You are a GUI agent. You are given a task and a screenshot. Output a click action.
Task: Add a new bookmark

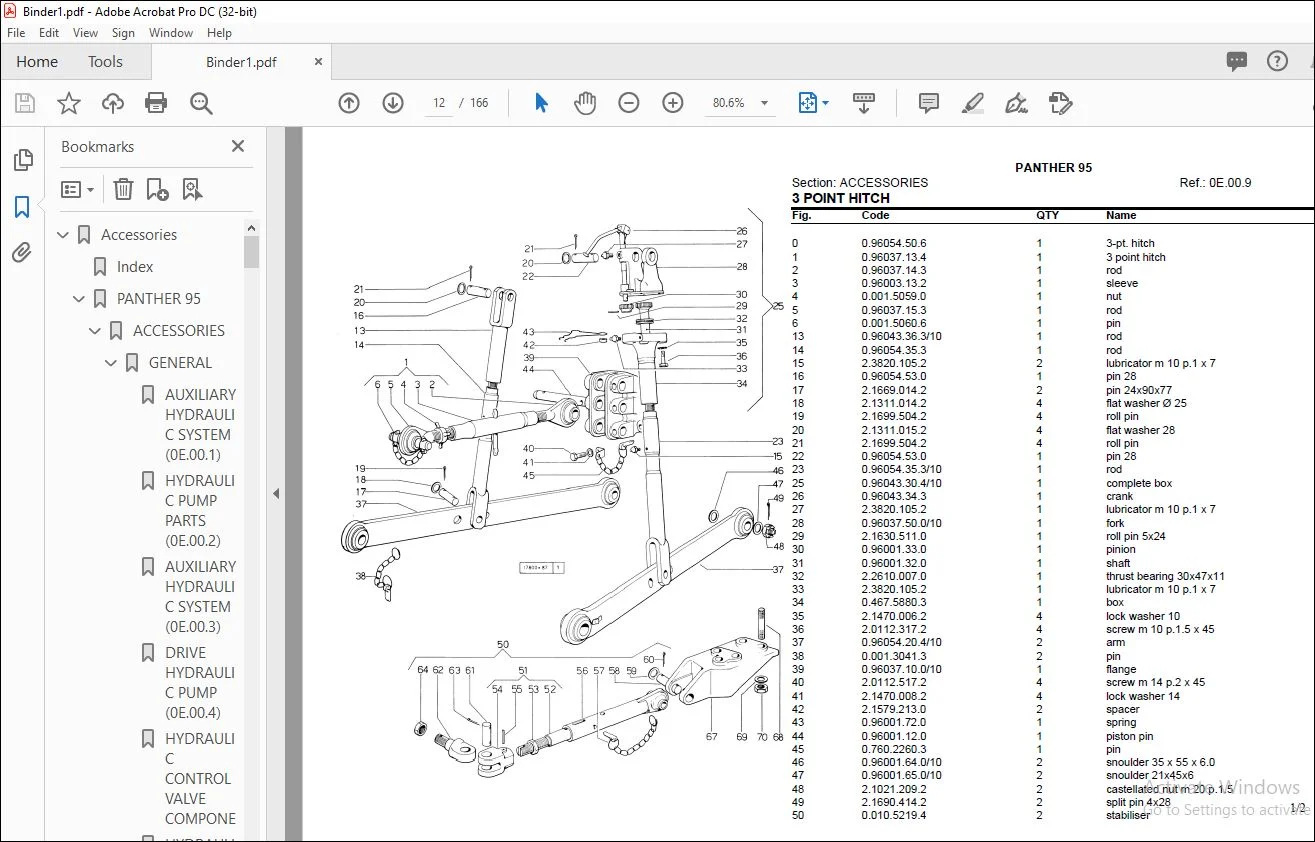click(157, 189)
